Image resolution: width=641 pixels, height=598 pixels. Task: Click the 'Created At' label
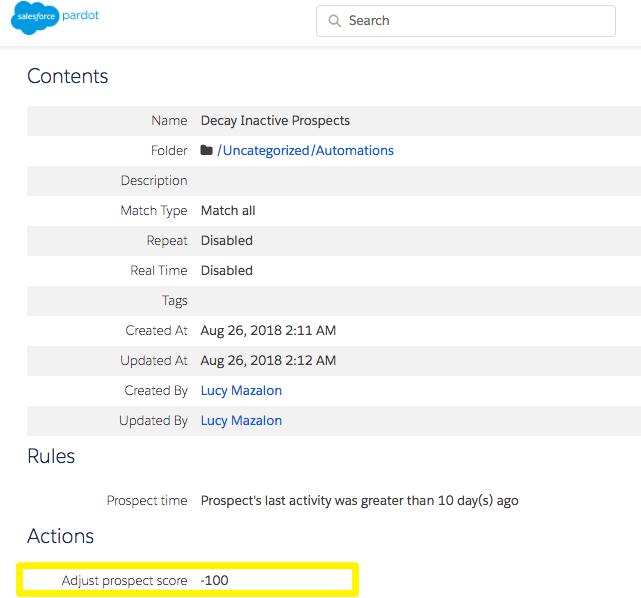156,330
